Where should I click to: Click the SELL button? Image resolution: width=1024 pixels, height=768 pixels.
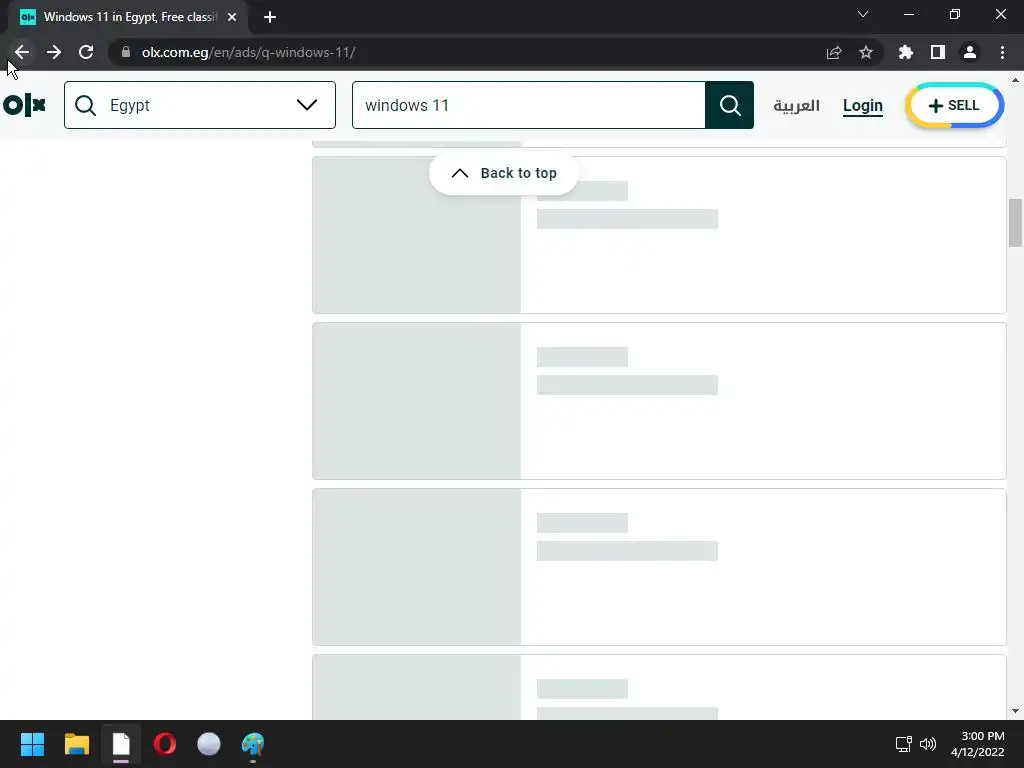pos(954,105)
